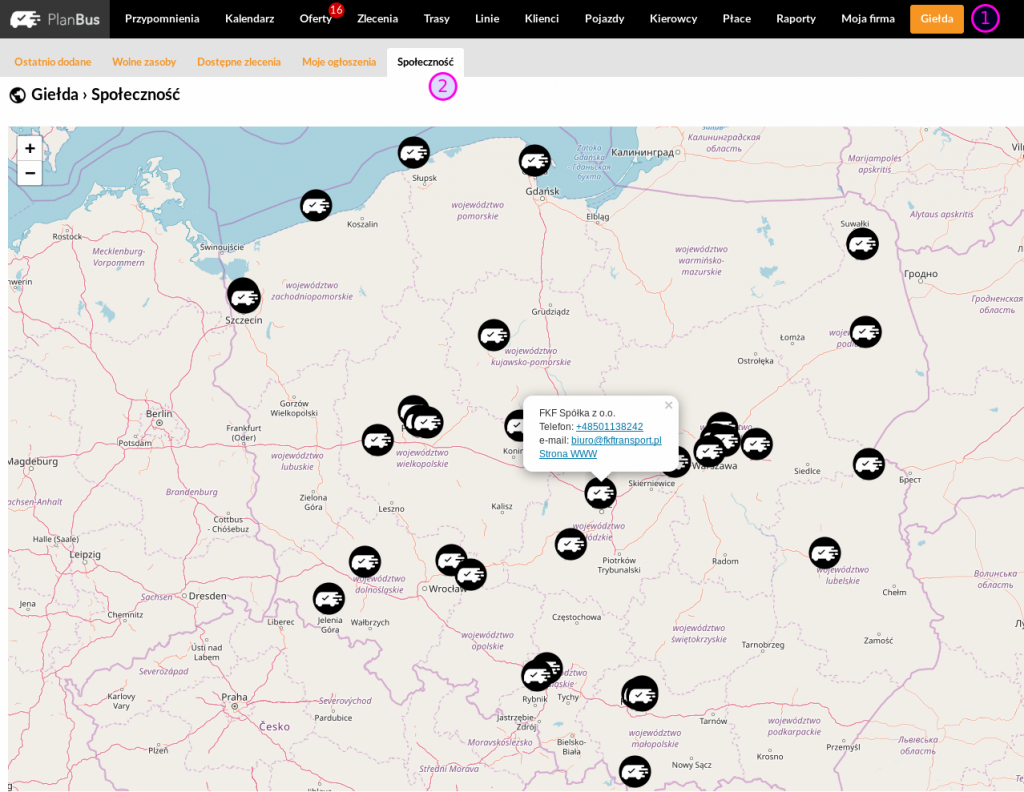Click the PlanBus logo
This screenshot has height=792, width=1024.
coord(55,19)
